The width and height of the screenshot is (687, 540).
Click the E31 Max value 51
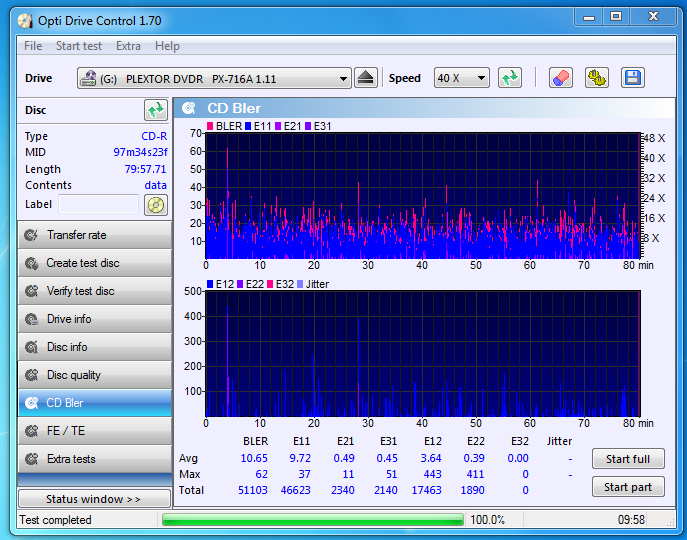click(x=391, y=474)
